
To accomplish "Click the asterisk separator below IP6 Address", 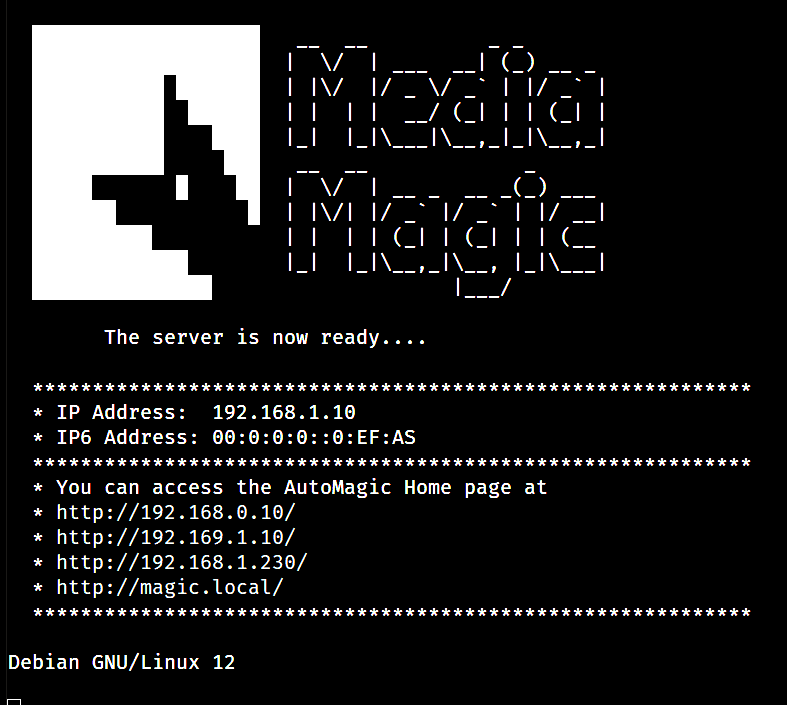I will tap(392, 463).
